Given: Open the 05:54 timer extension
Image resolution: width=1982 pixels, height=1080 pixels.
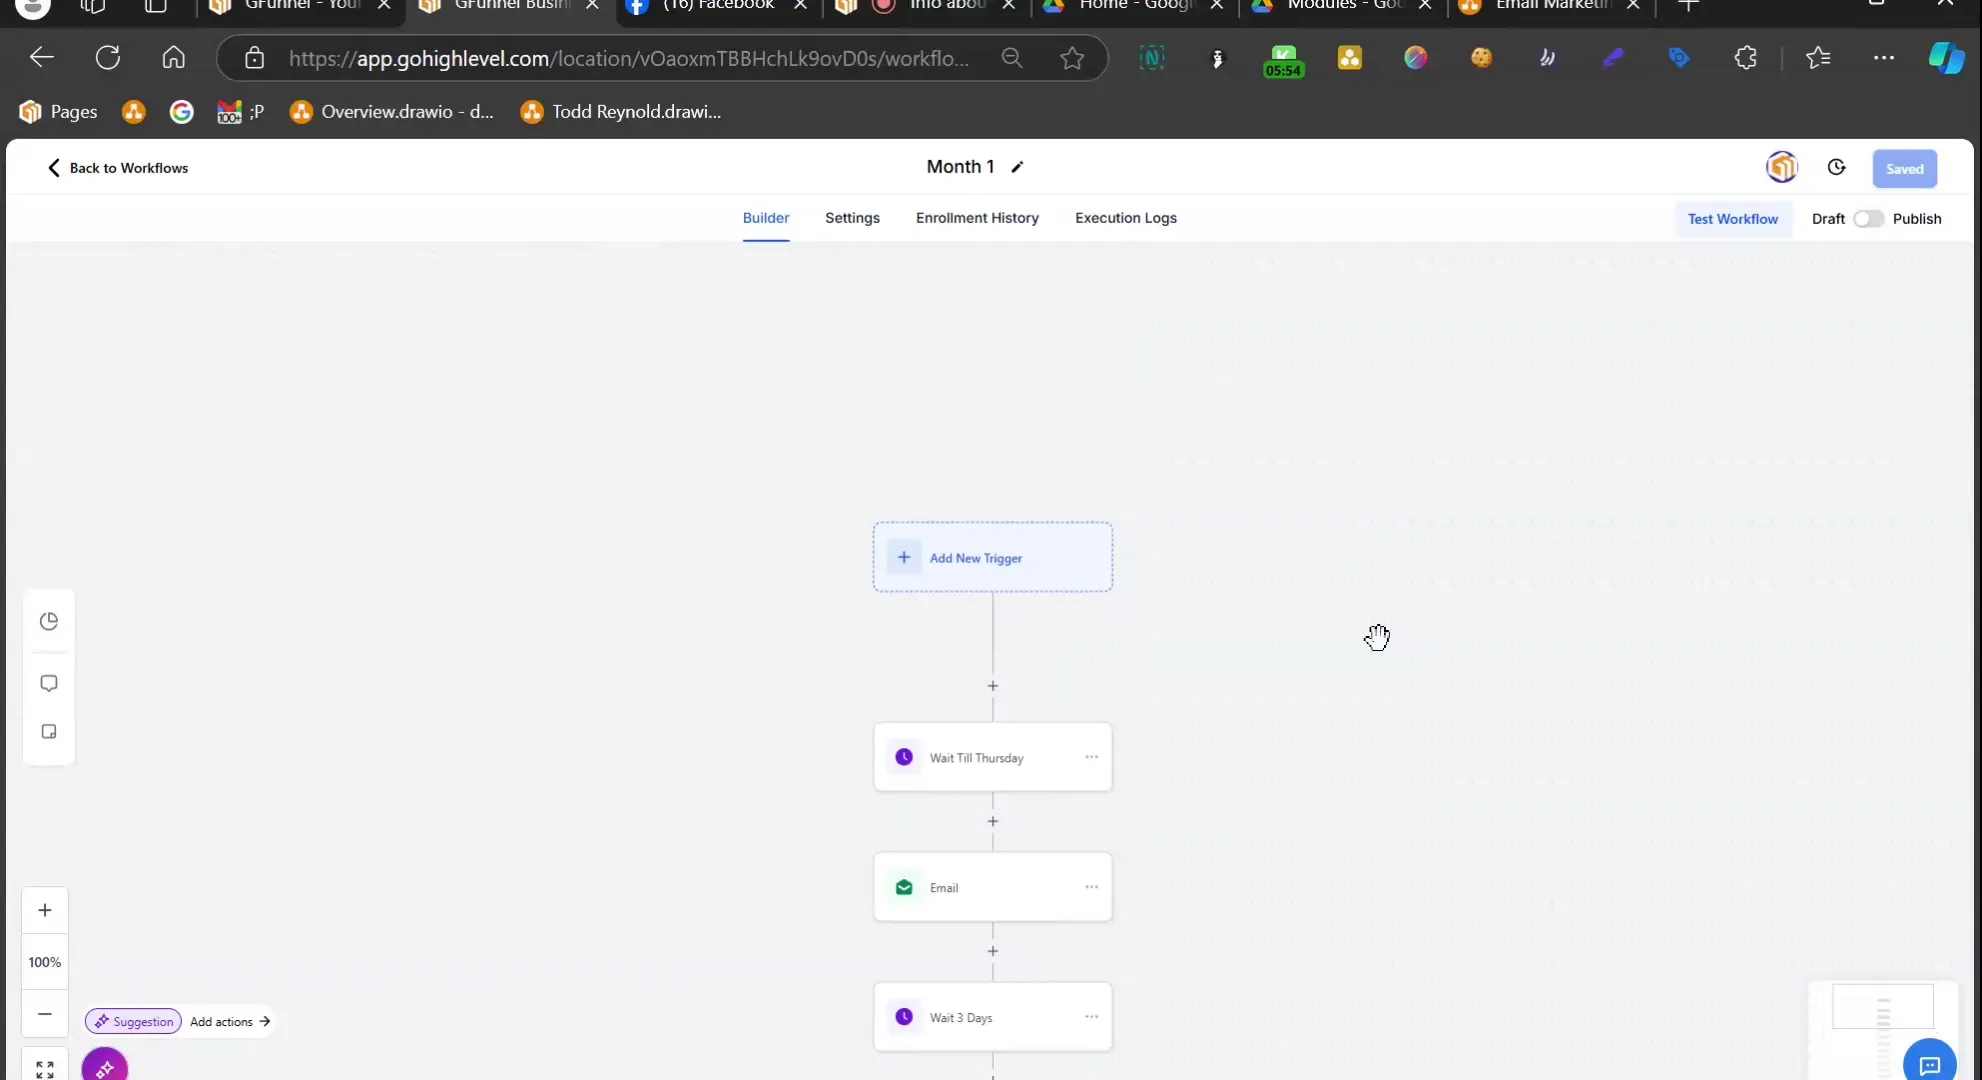Looking at the screenshot, I should pyautogui.click(x=1283, y=60).
